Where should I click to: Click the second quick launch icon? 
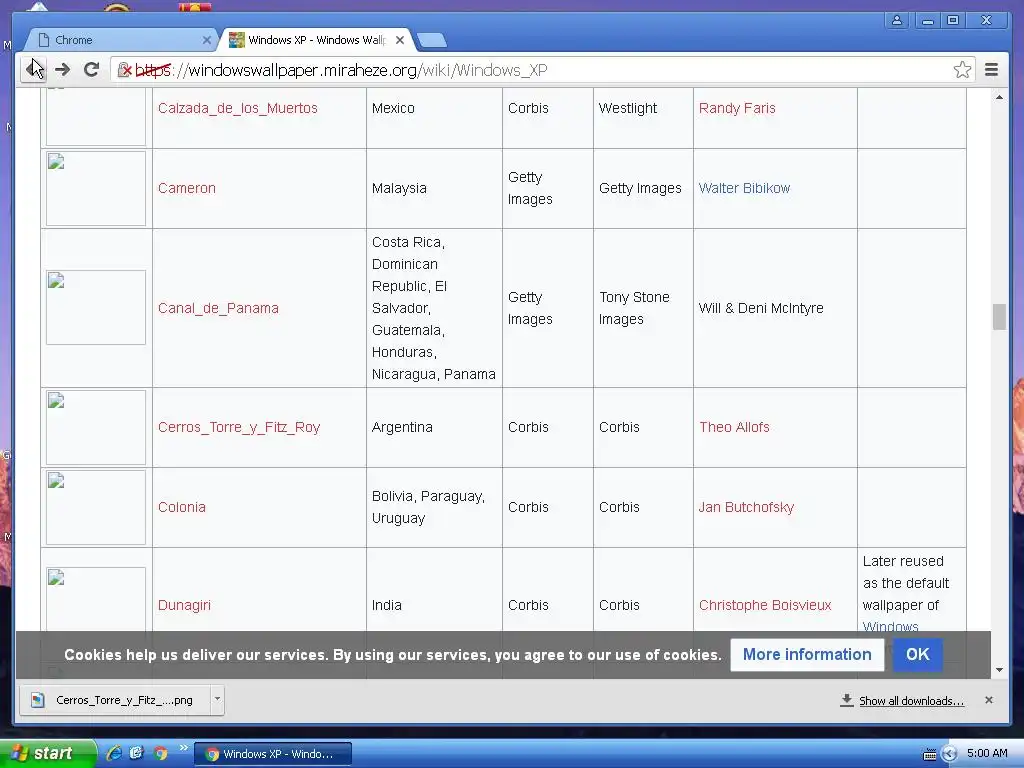136,754
